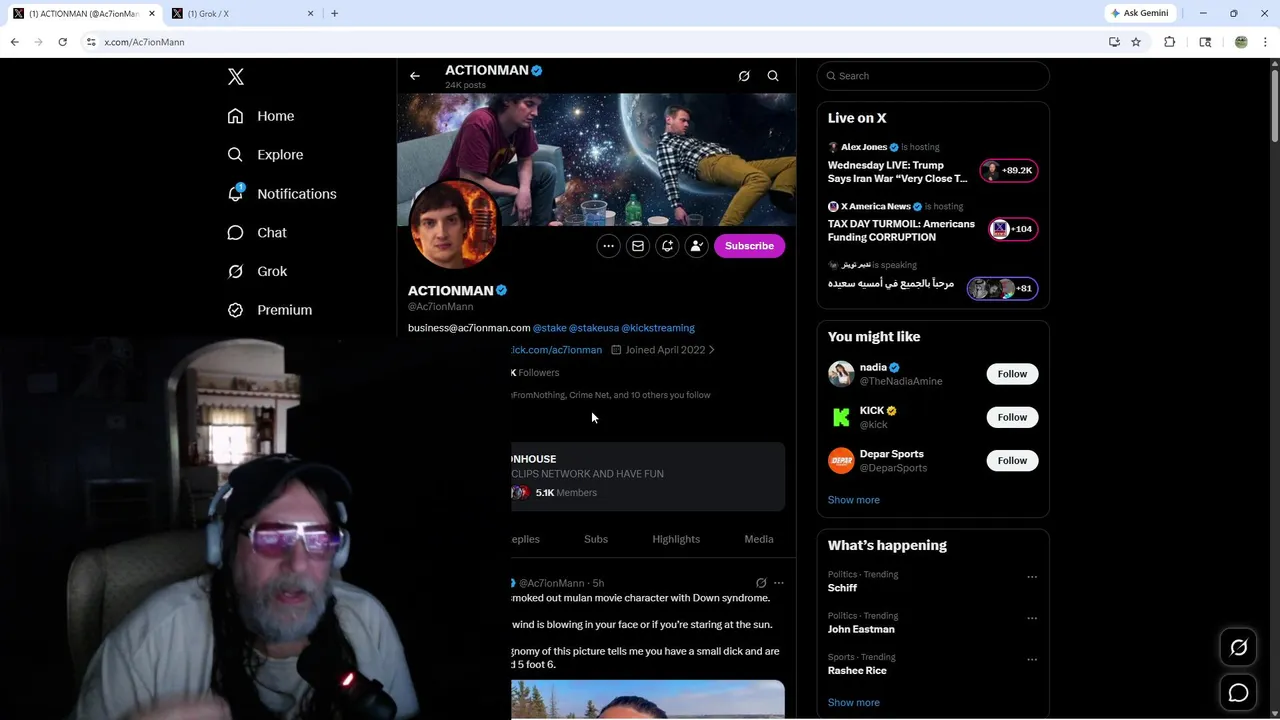Click Grok icon in profile header
This screenshot has height=720, width=1280.
pyautogui.click(x=744, y=76)
